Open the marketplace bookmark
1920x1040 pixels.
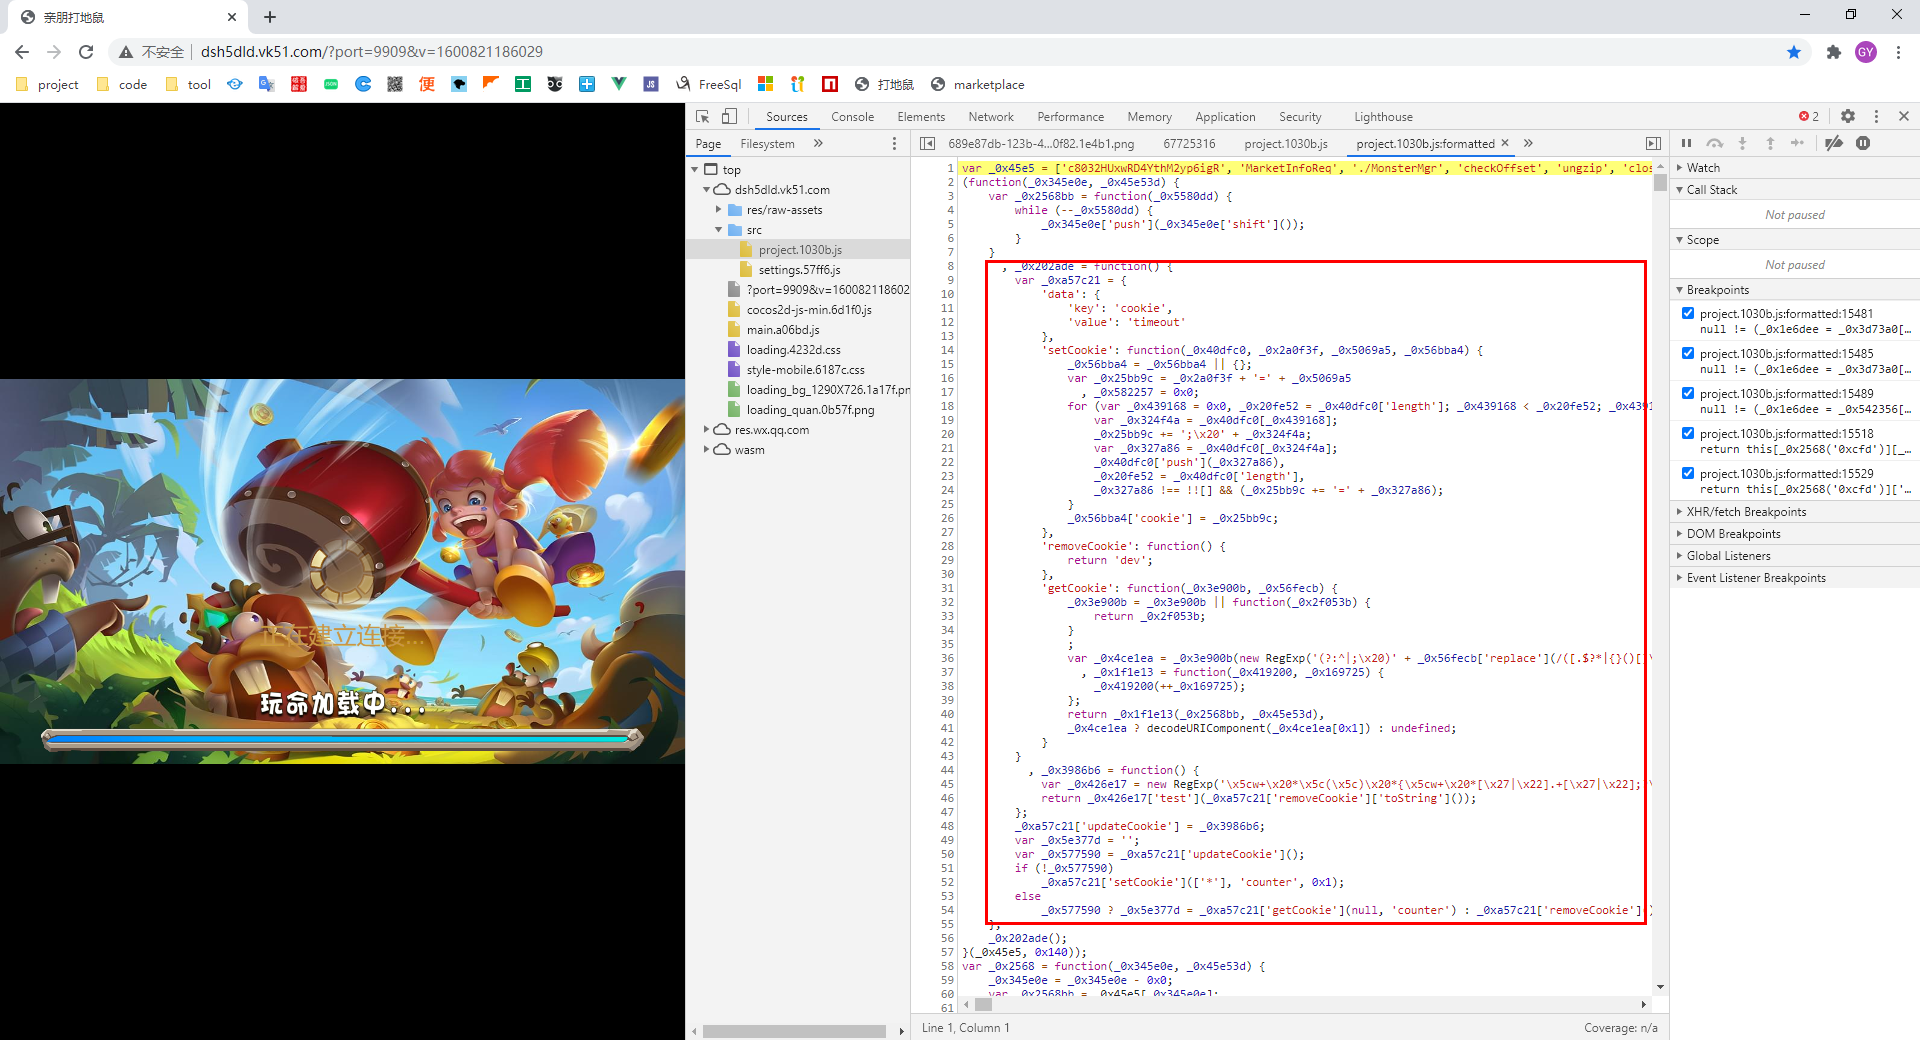[977, 84]
